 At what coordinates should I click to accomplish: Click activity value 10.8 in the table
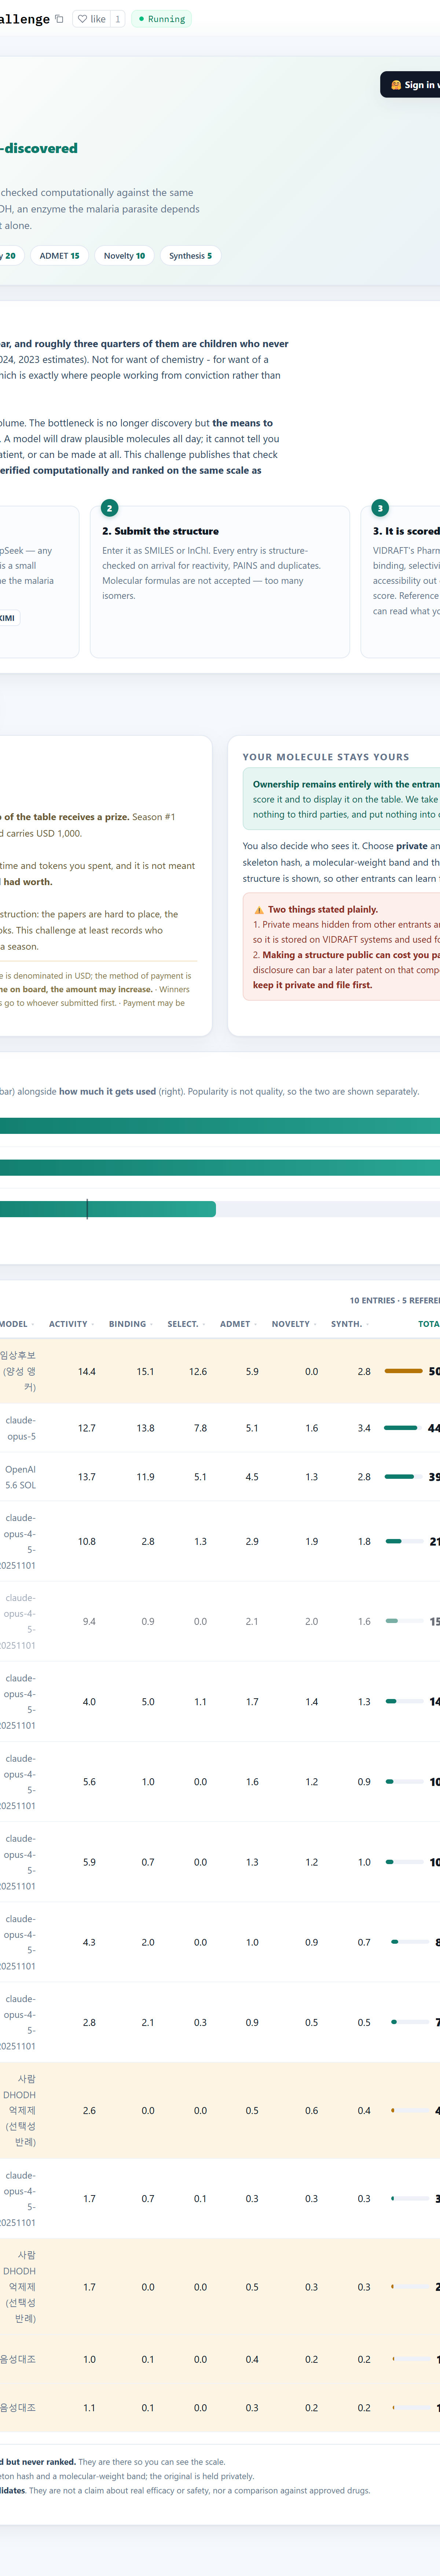(x=87, y=1541)
